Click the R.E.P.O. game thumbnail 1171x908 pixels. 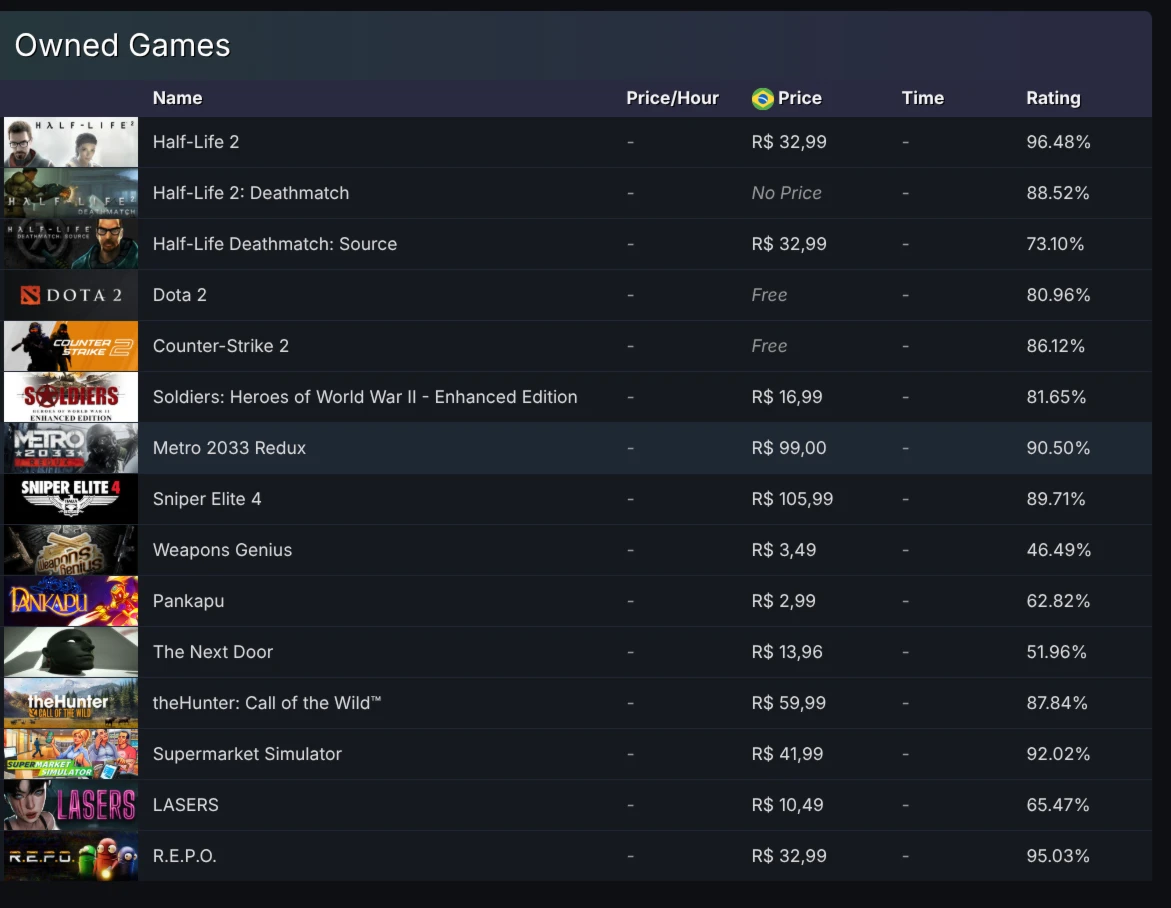(71, 856)
